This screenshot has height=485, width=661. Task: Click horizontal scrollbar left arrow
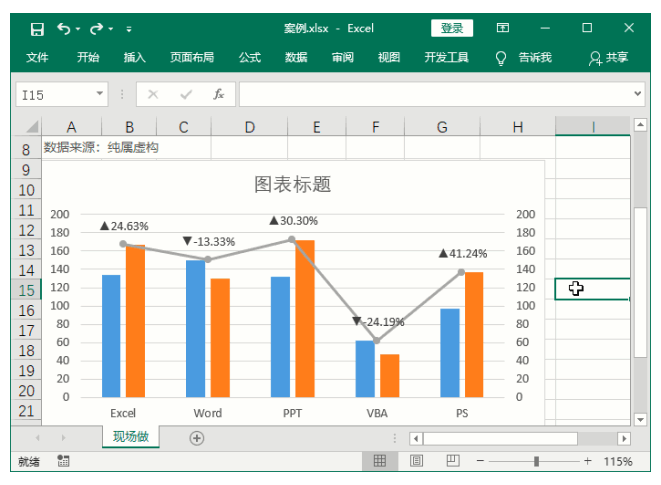point(416,439)
